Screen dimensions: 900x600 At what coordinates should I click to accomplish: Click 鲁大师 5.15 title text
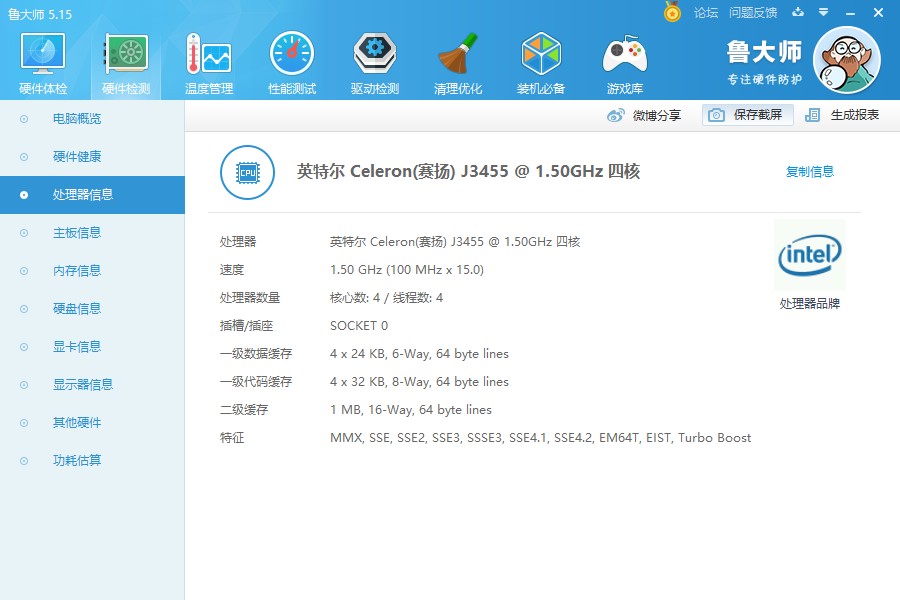[x=40, y=14]
